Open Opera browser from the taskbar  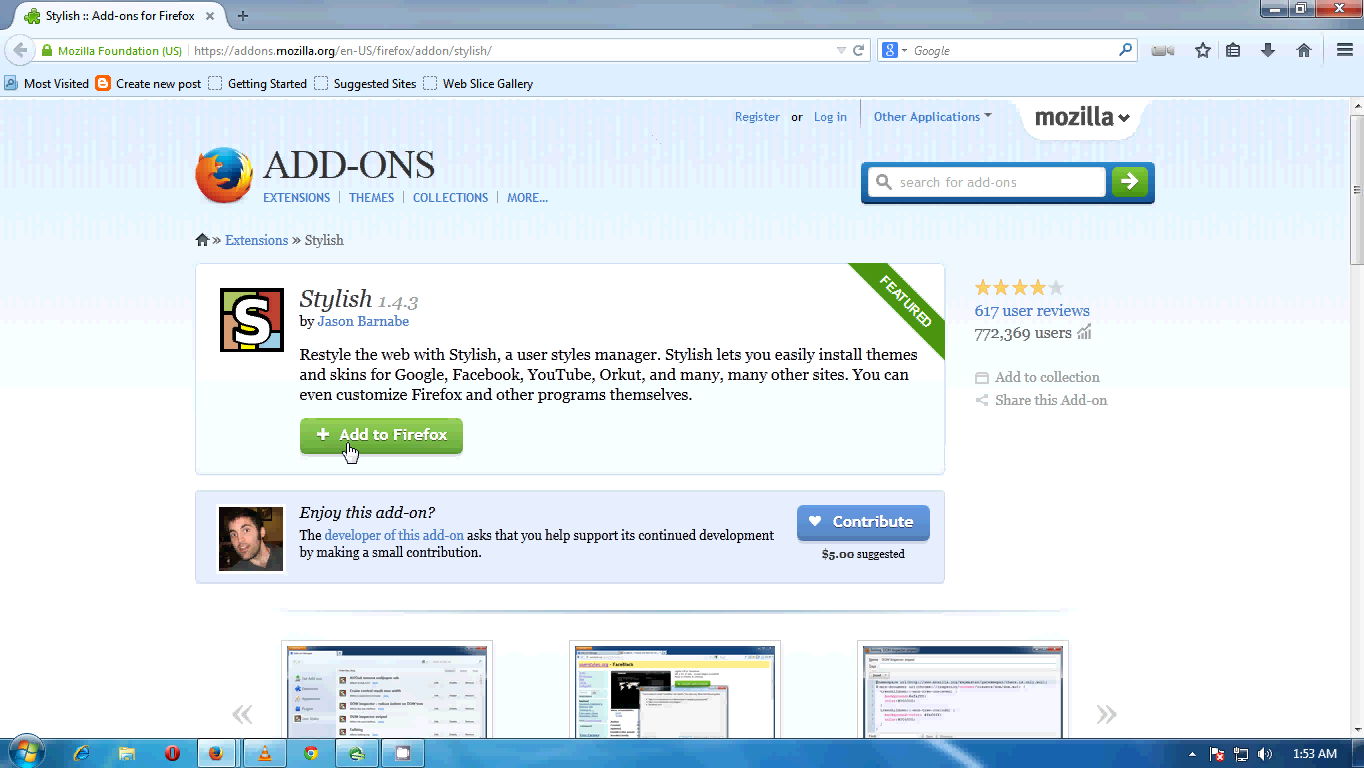(172, 753)
